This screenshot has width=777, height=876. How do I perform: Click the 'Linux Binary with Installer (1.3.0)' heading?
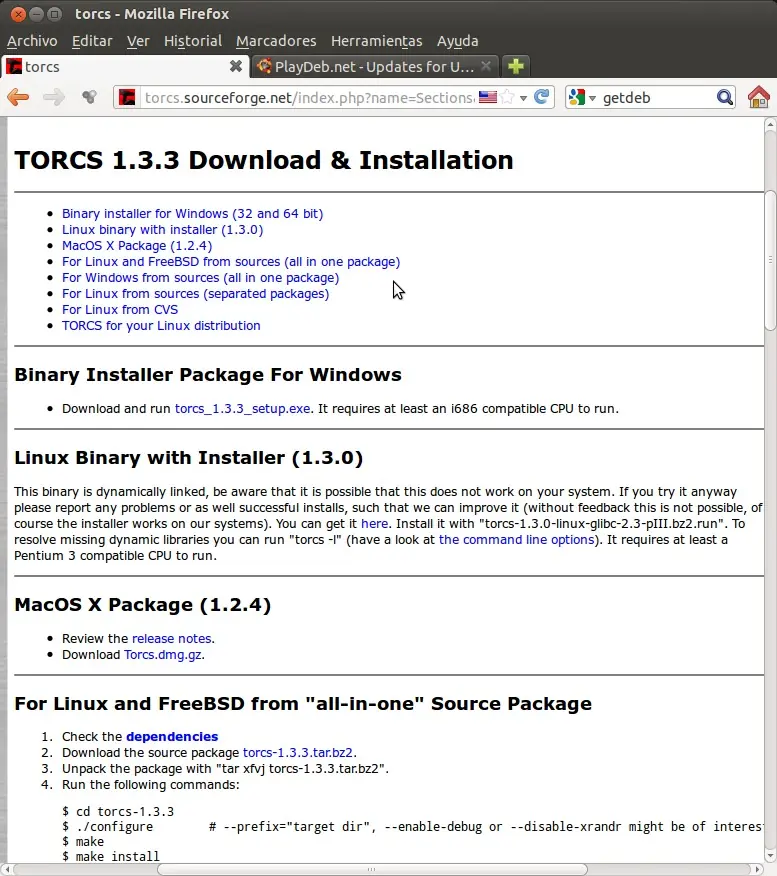coord(189,458)
